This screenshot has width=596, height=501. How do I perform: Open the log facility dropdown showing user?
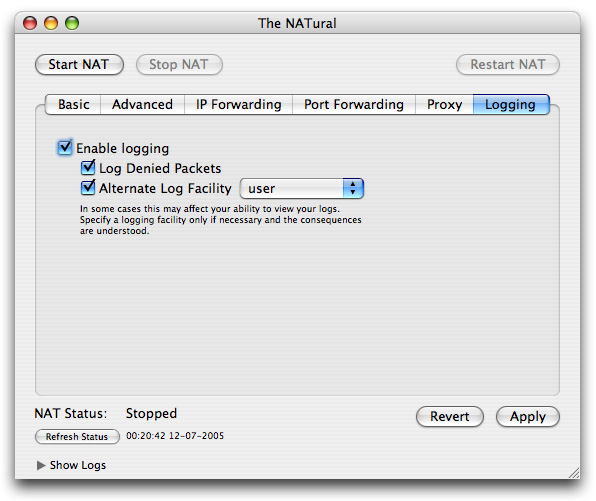click(302, 189)
